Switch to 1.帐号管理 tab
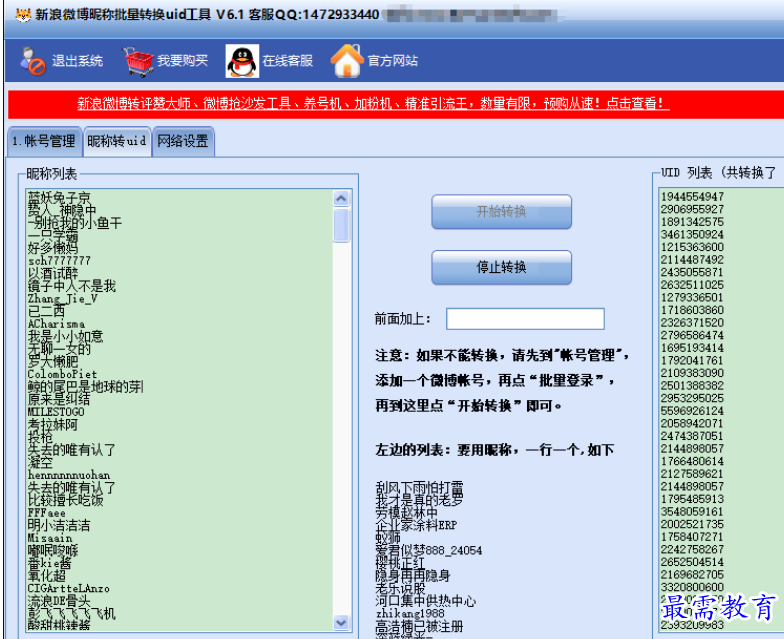The width and height of the screenshot is (784, 639). coord(44,142)
